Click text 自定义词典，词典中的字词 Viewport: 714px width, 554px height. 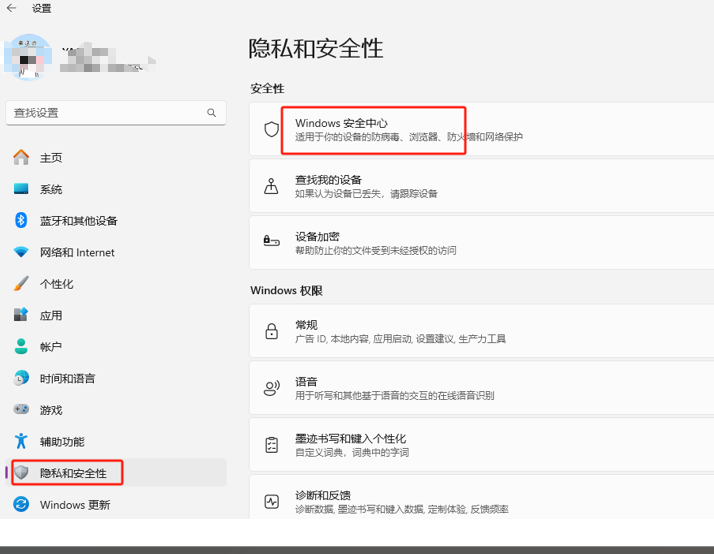pos(352,452)
